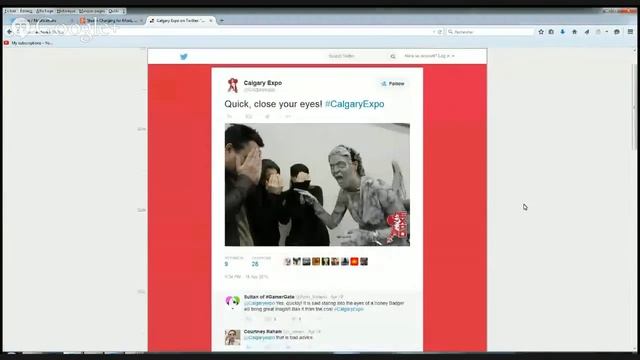Viewport: 640px width, 360px height.
Task: Open Sultan of #GamerGate profile name
Action: (269, 297)
